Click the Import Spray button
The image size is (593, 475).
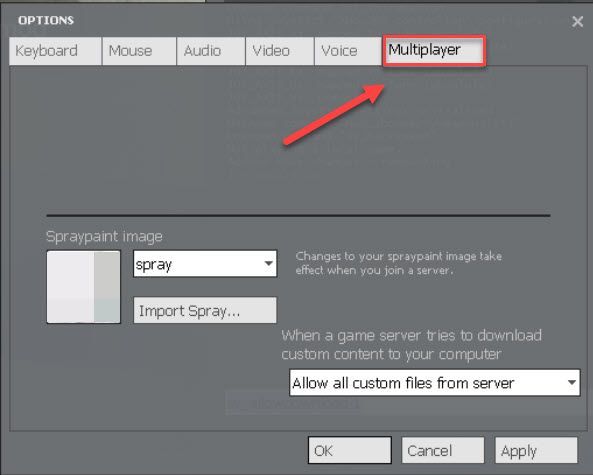pos(205,310)
